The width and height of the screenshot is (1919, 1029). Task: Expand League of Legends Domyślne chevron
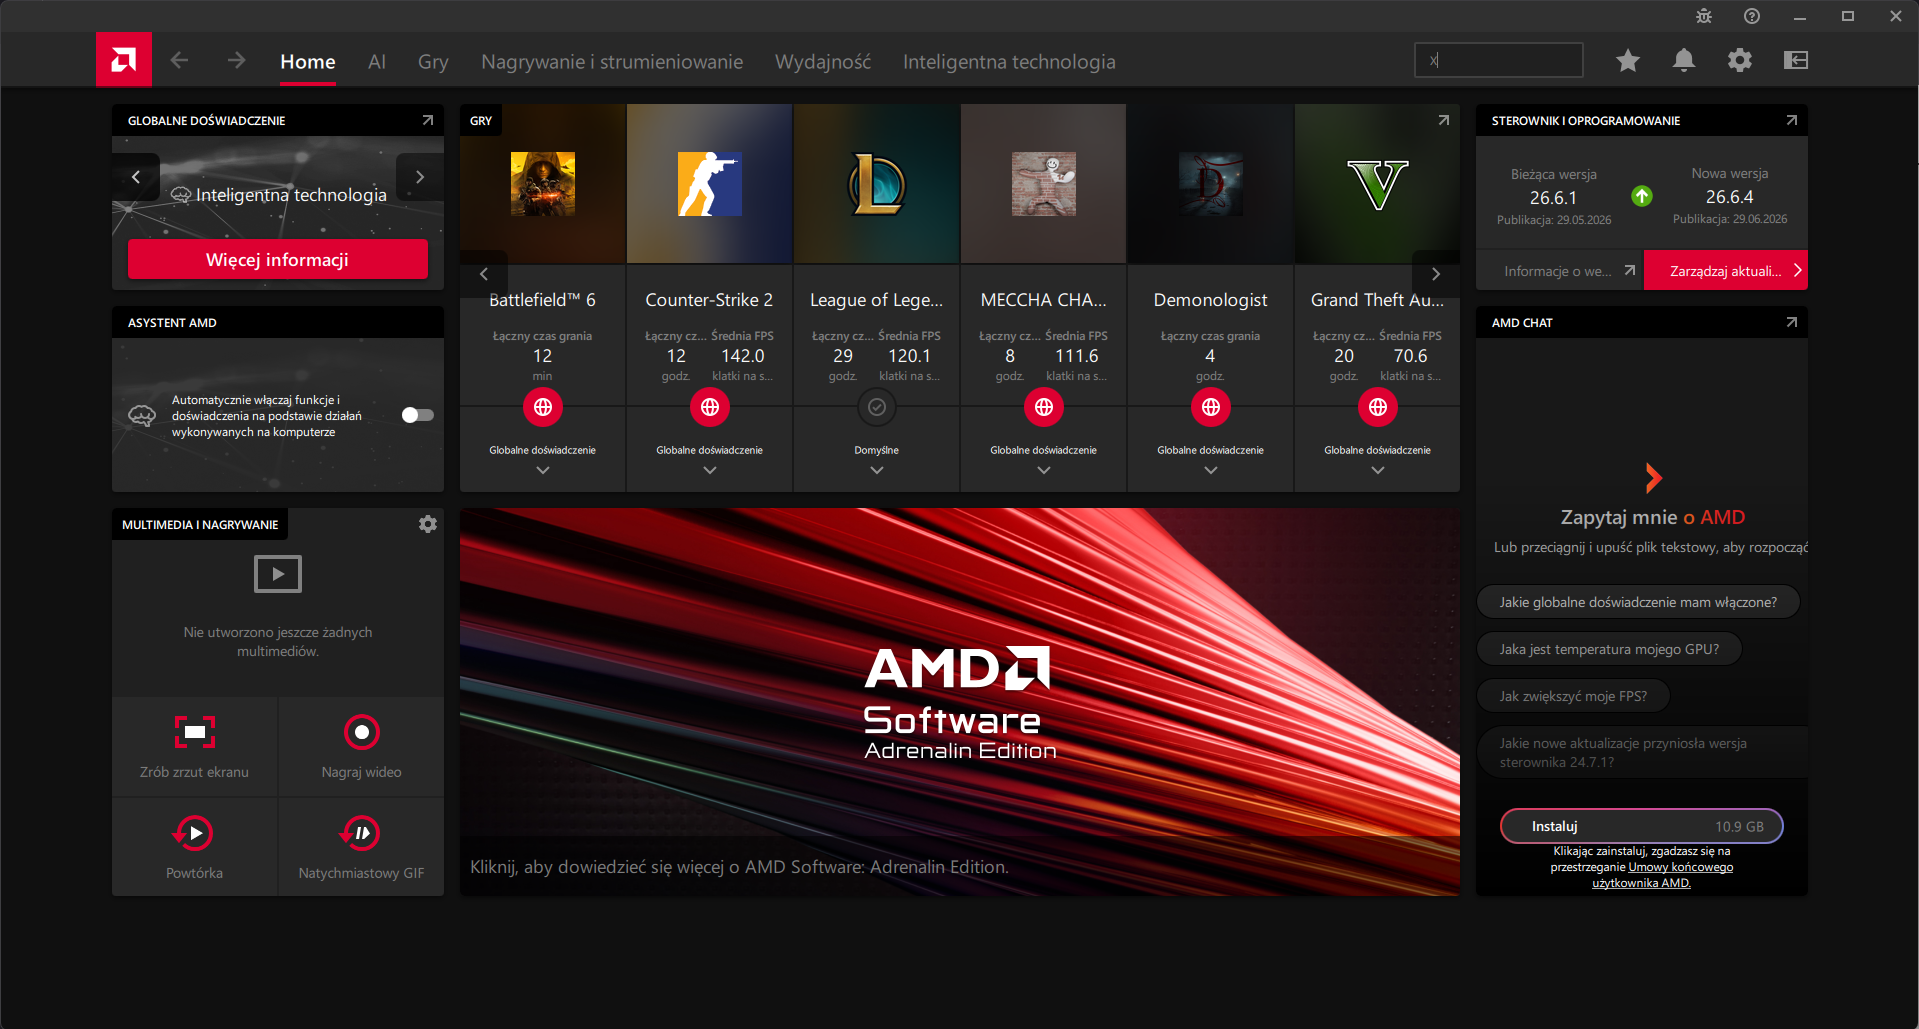877,470
